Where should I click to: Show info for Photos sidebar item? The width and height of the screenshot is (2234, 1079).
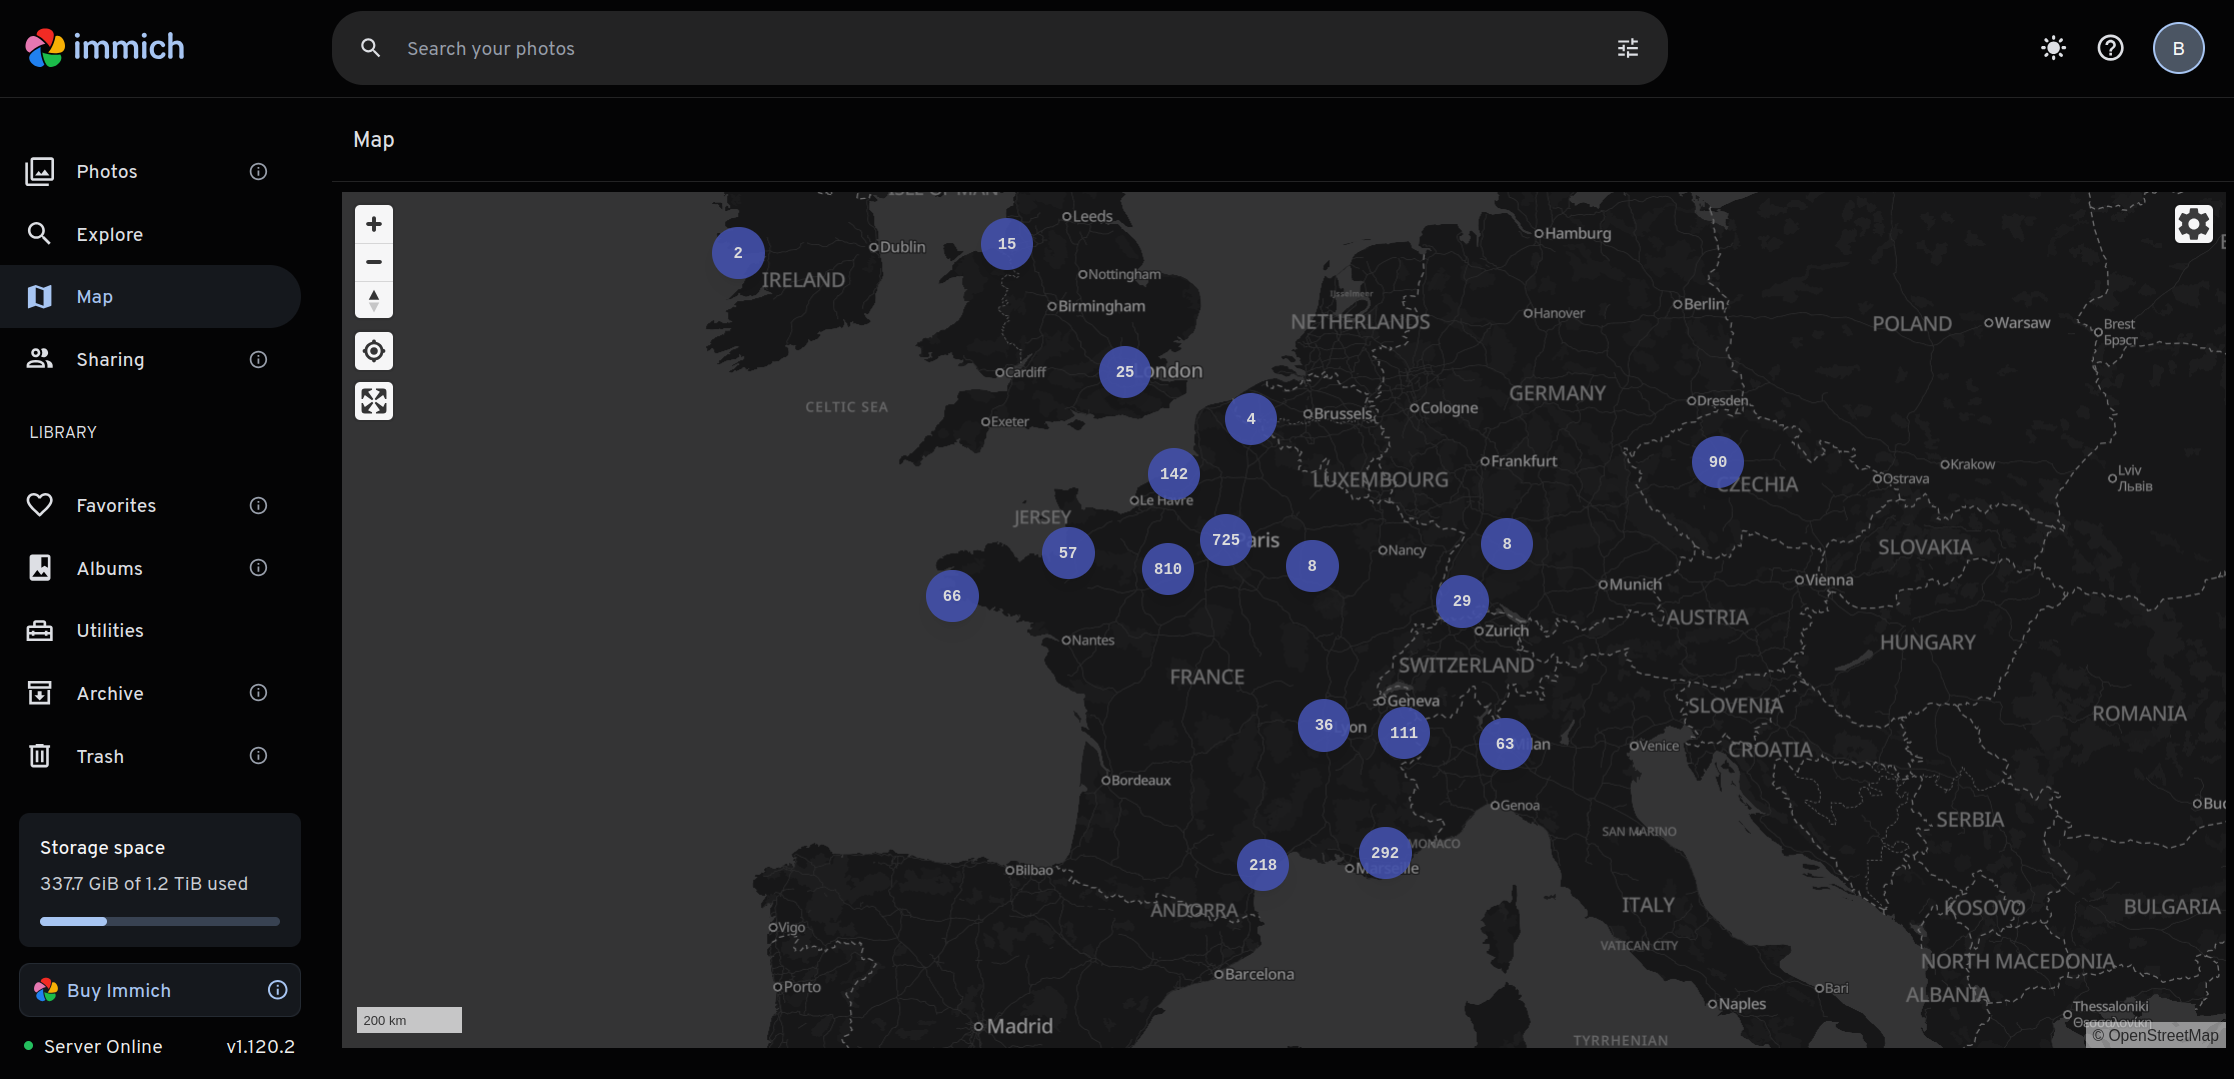tap(258, 172)
